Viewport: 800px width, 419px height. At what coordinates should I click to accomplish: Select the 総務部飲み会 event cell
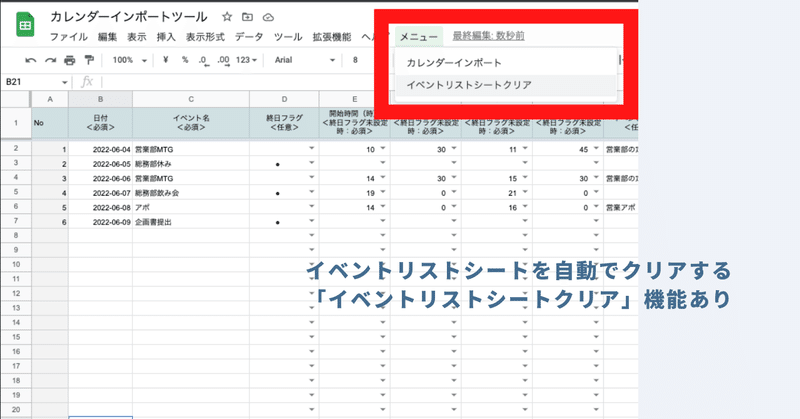click(x=191, y=193)
